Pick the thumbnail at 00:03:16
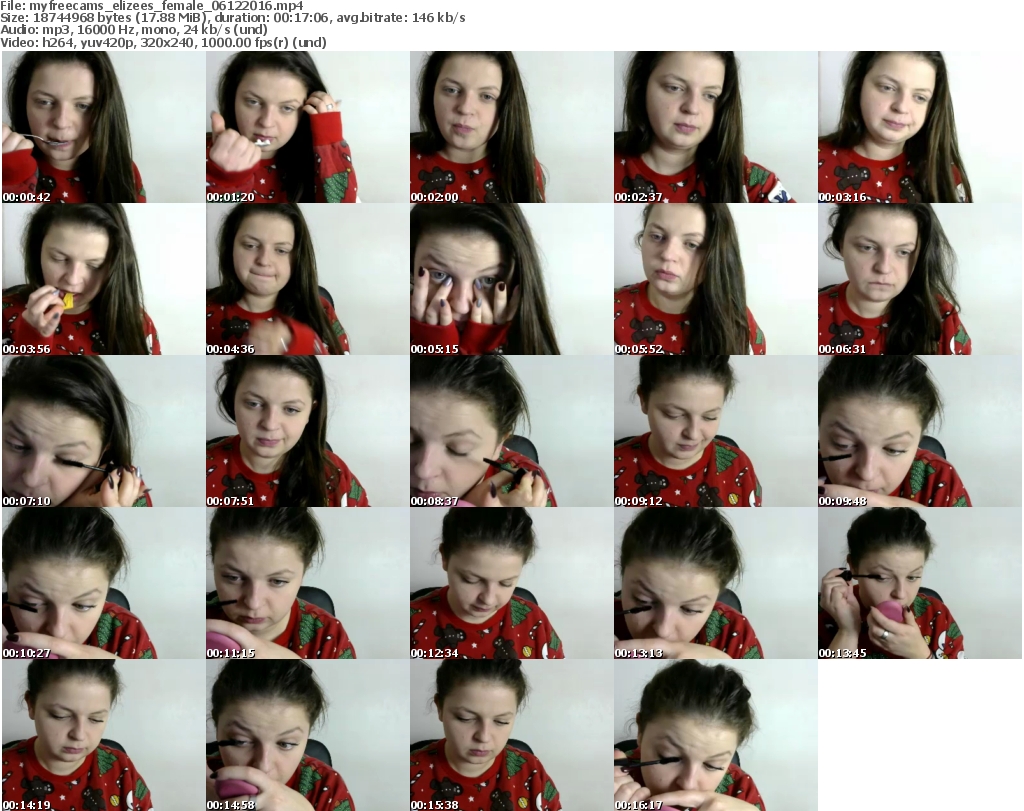 click(x=920, y=127)
